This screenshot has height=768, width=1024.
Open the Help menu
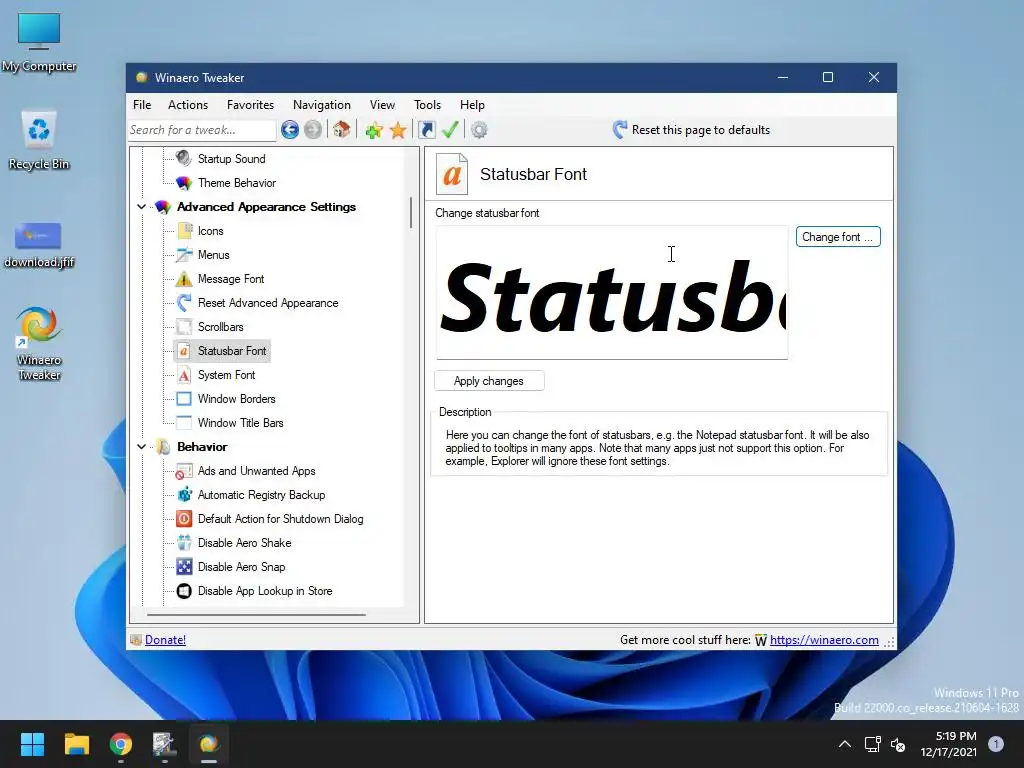pyautogui.click(x=472, y=104)
